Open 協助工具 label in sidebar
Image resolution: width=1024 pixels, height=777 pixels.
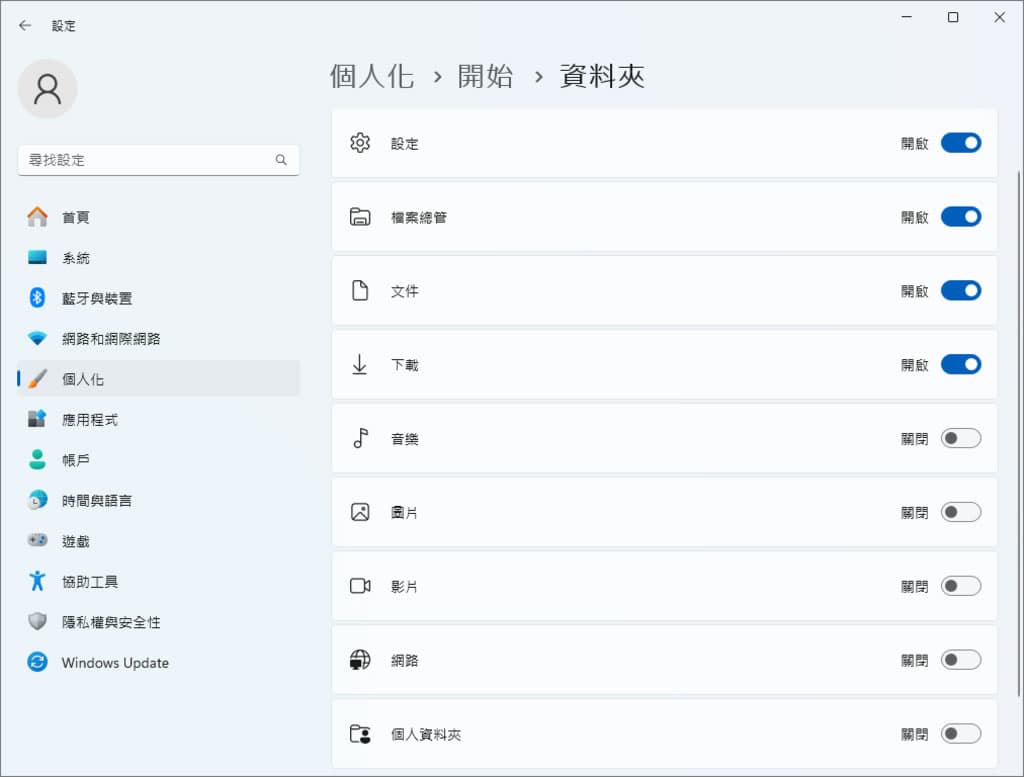[90, 582]
